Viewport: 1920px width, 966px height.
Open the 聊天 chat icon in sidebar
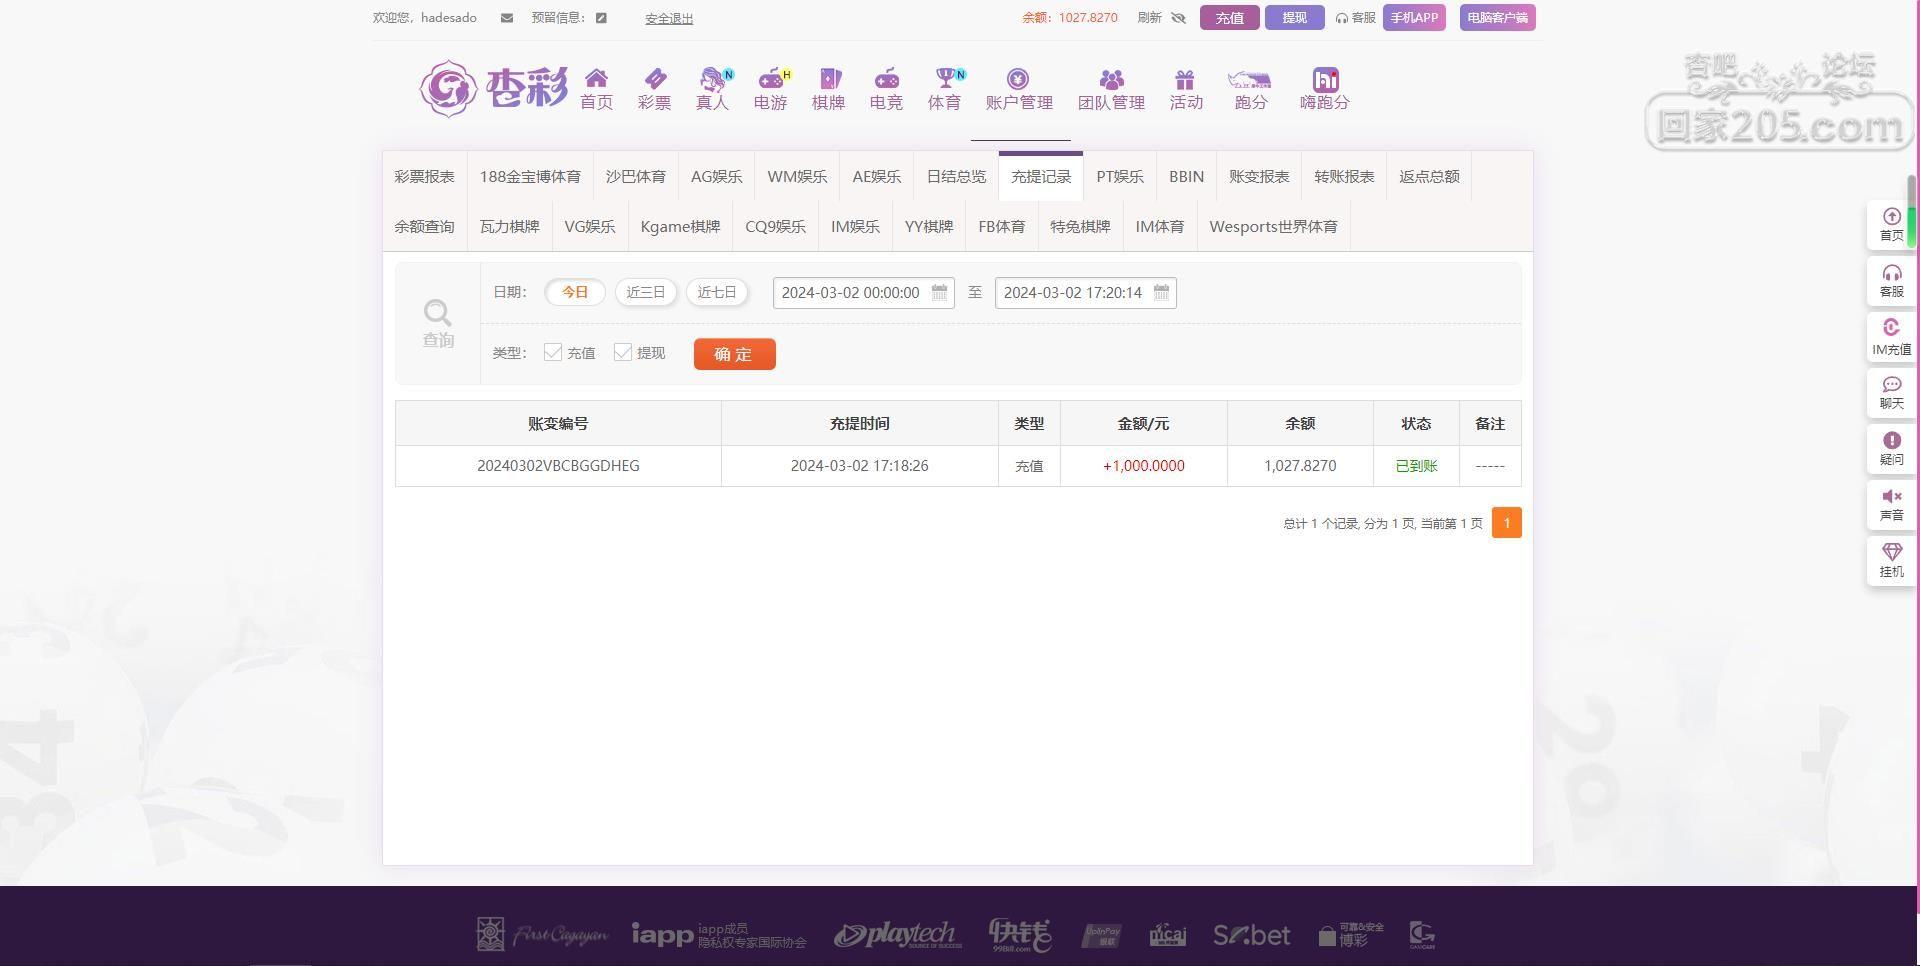coord(1891,386)
